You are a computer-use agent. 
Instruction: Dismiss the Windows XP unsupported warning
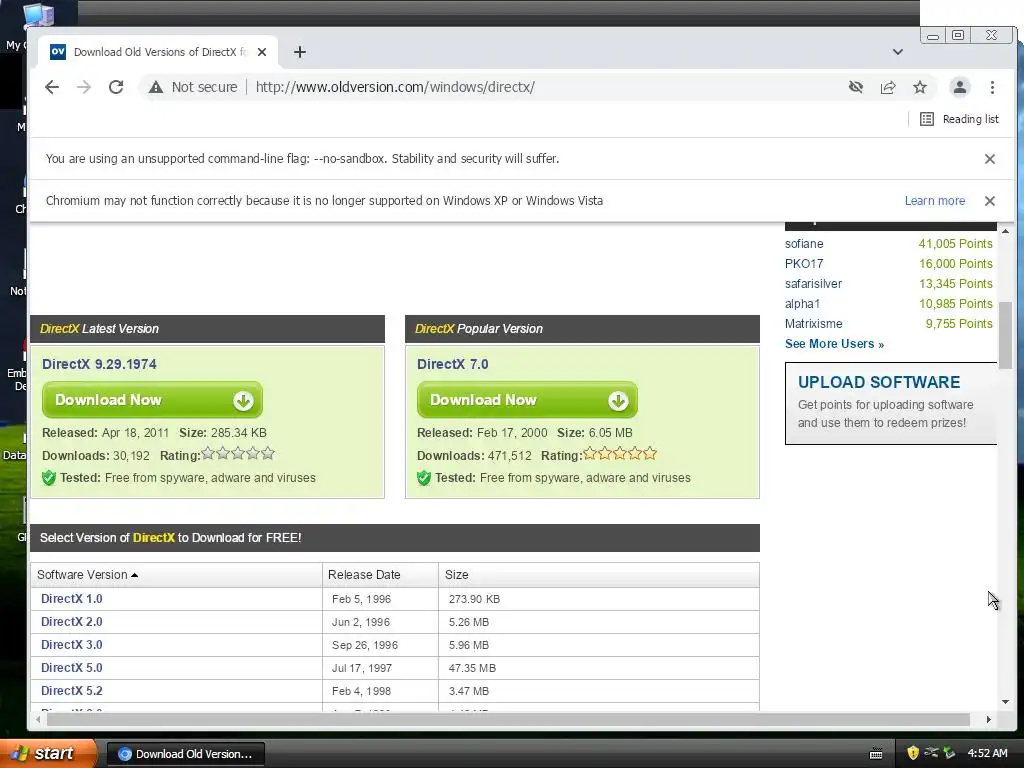(989, 201)
